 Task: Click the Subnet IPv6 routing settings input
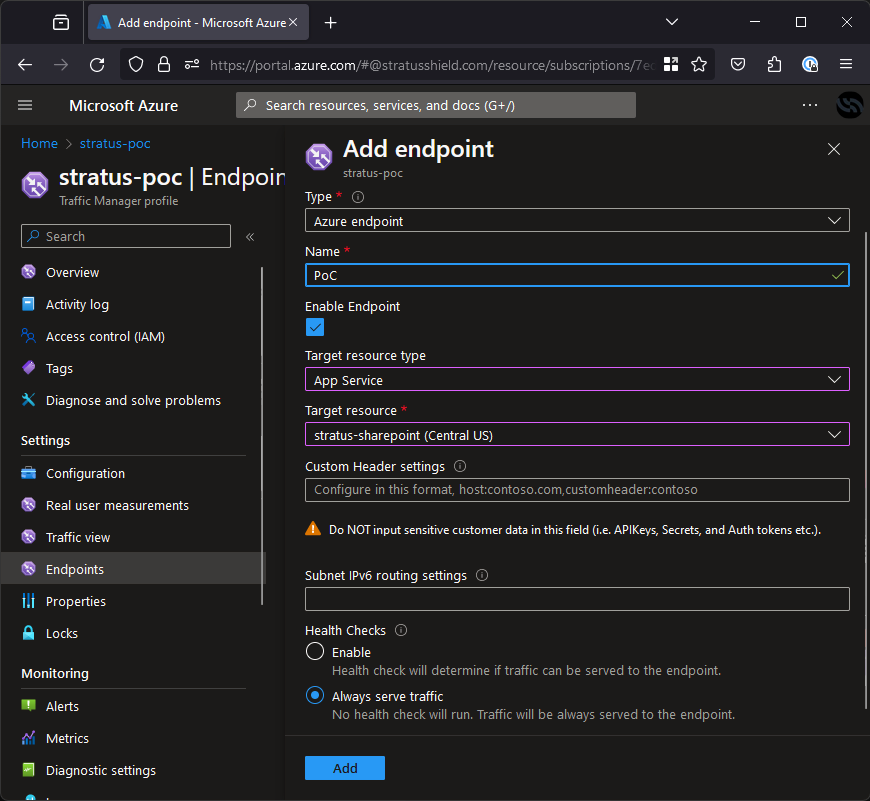[577, 599]
